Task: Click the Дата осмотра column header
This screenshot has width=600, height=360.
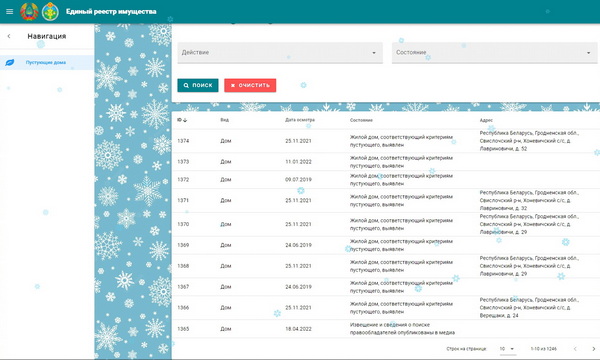Action: pos(300,120)
